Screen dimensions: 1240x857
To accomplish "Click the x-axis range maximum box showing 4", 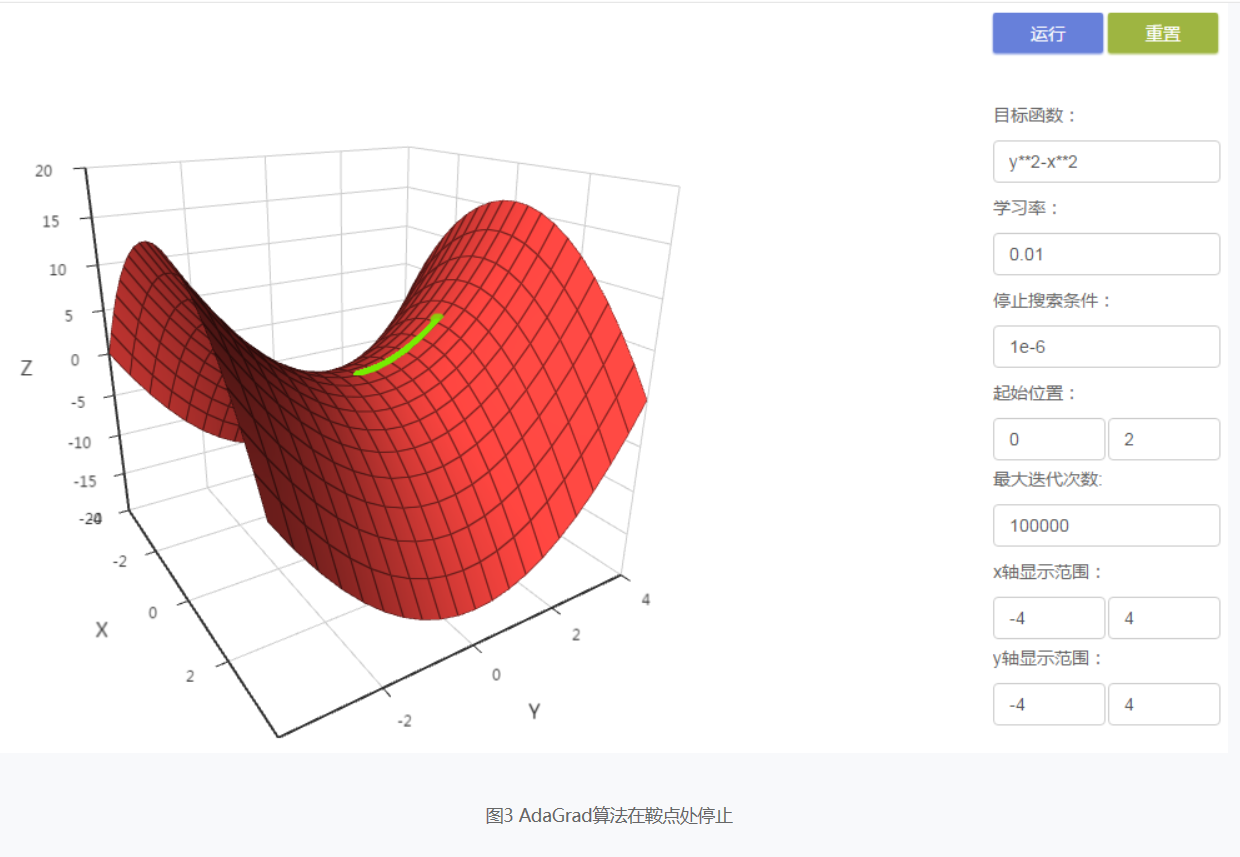I will click(x=1163, y=617).
